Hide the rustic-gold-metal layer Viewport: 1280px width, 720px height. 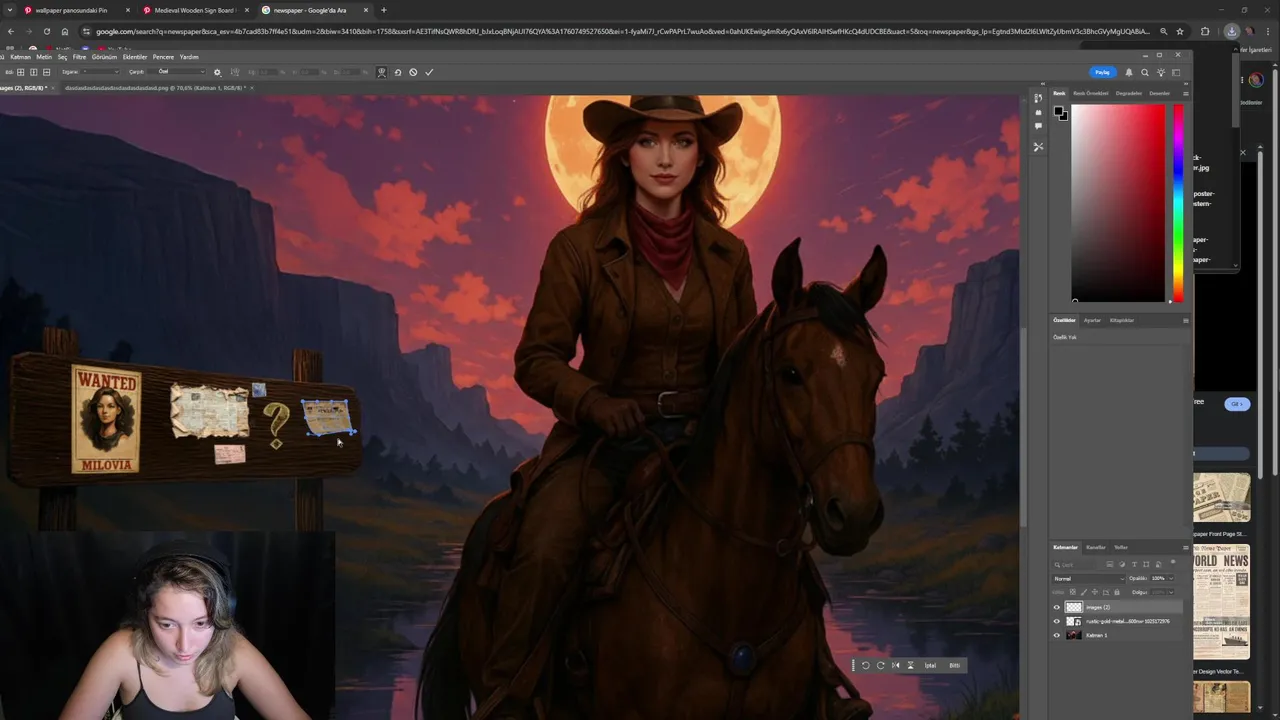1057,621
